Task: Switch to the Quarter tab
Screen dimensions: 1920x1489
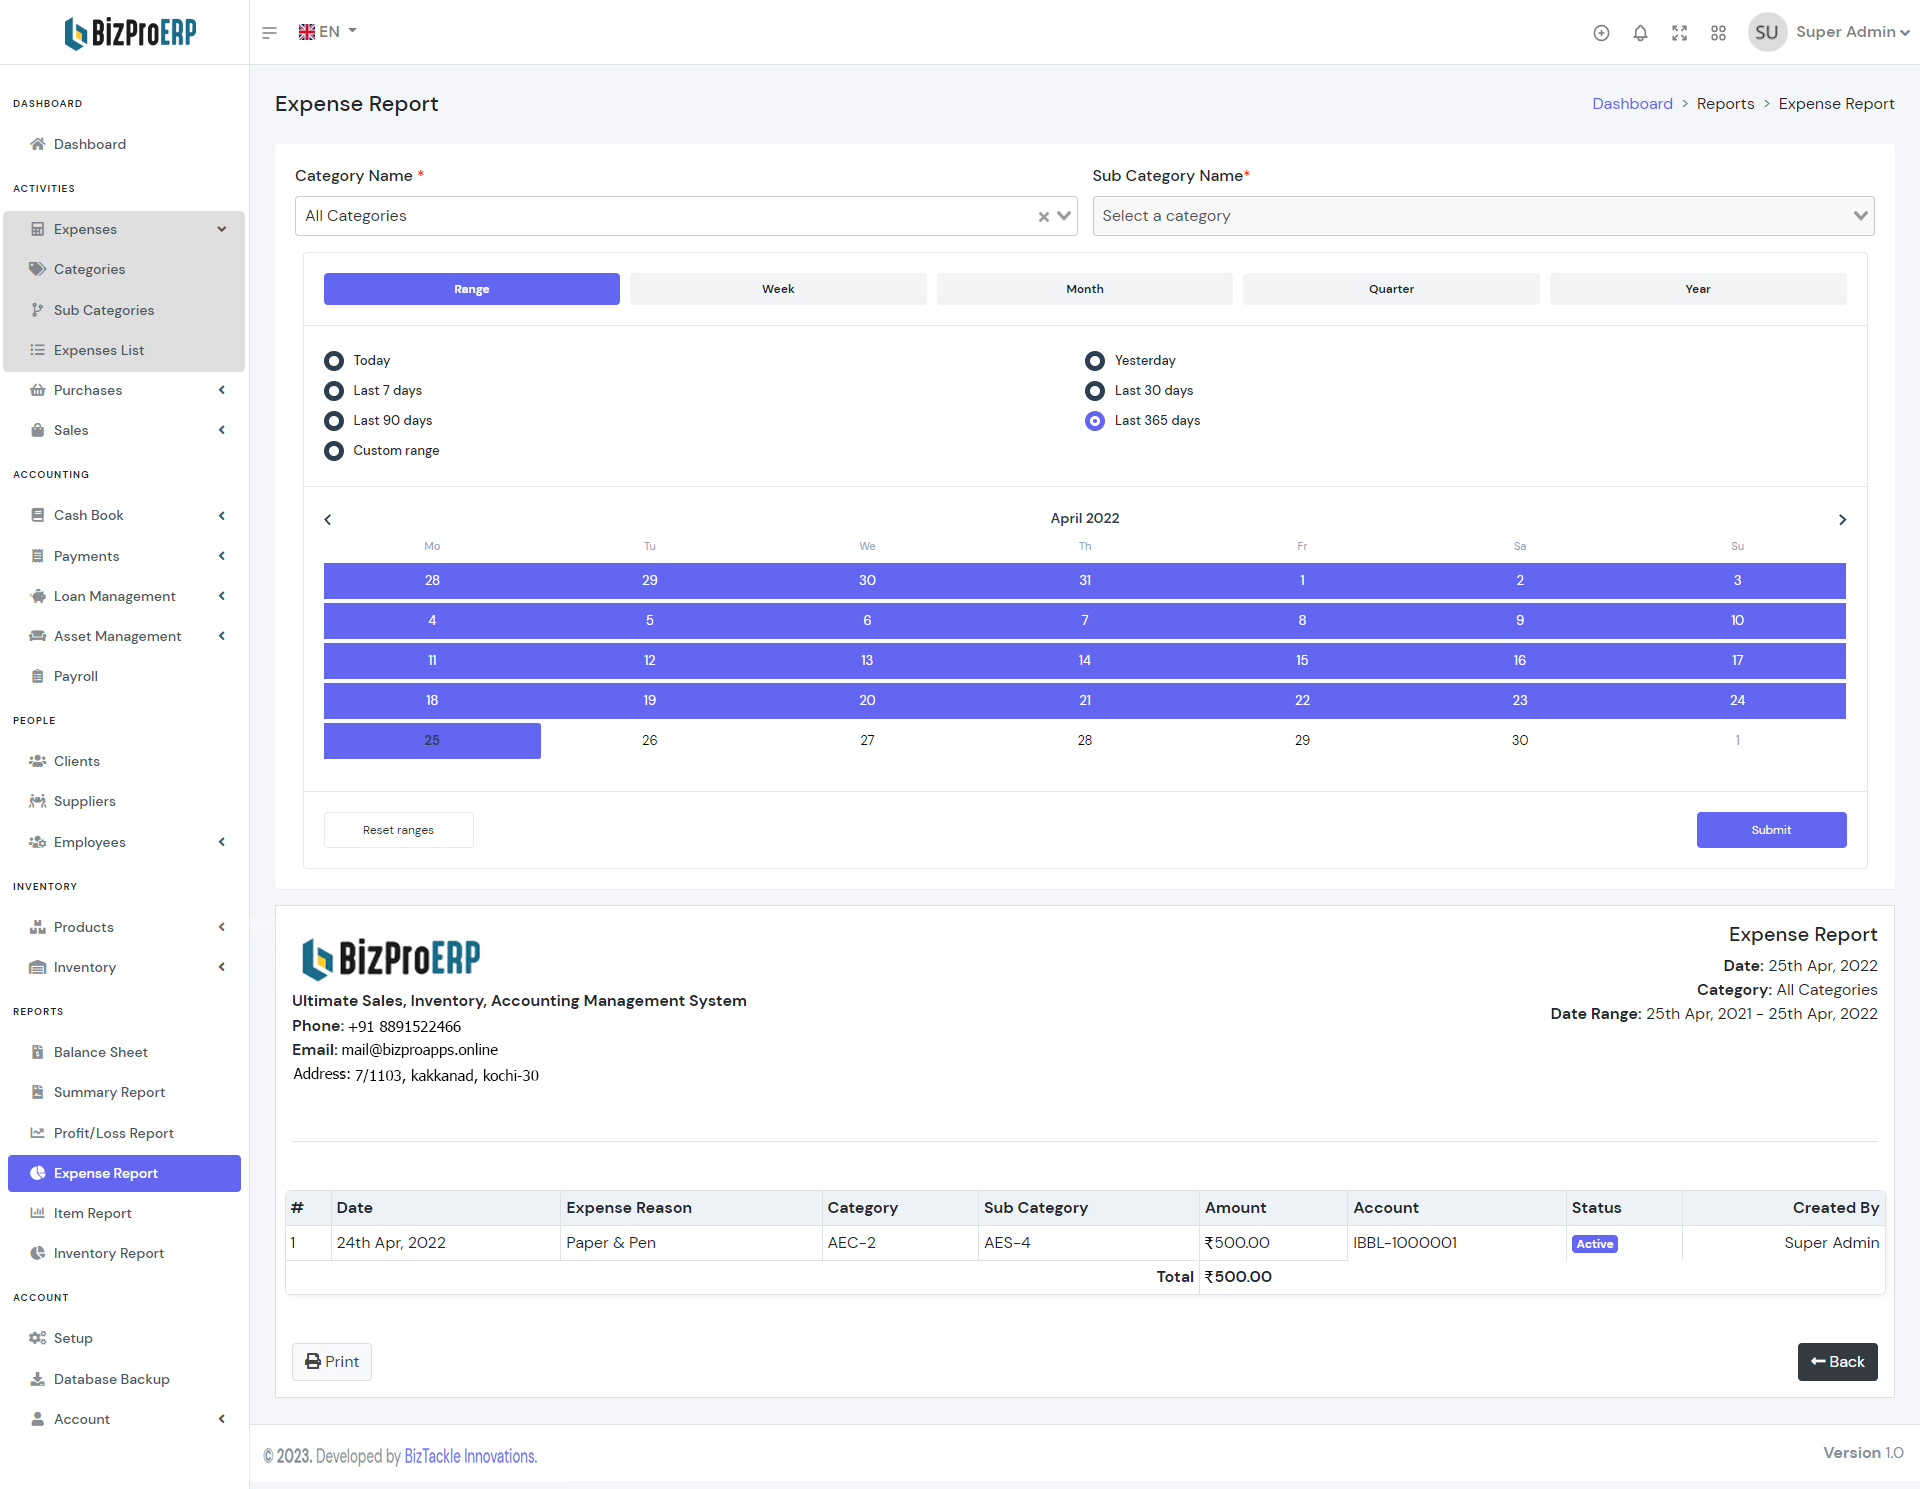Action: point(1390,289)
